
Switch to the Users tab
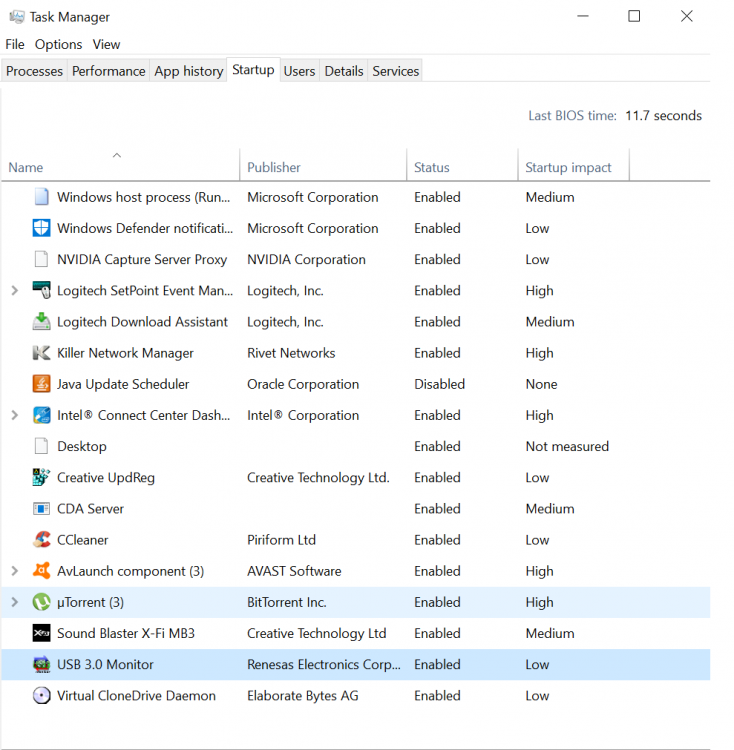pyautogui.click(x=299, y=71)
